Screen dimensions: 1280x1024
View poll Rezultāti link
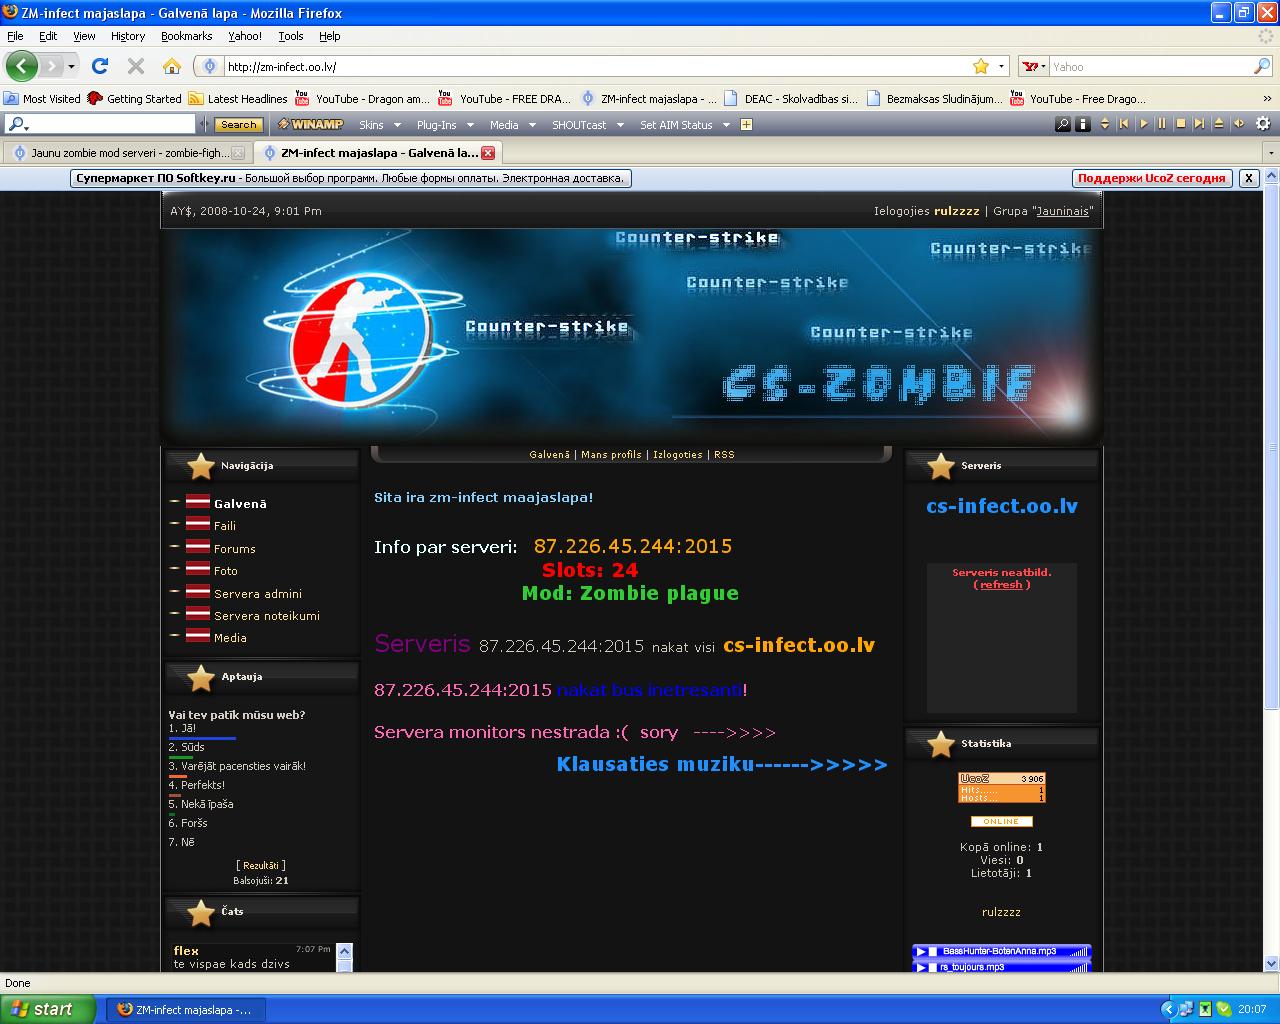pyautogui.click(x=261, y=865)
